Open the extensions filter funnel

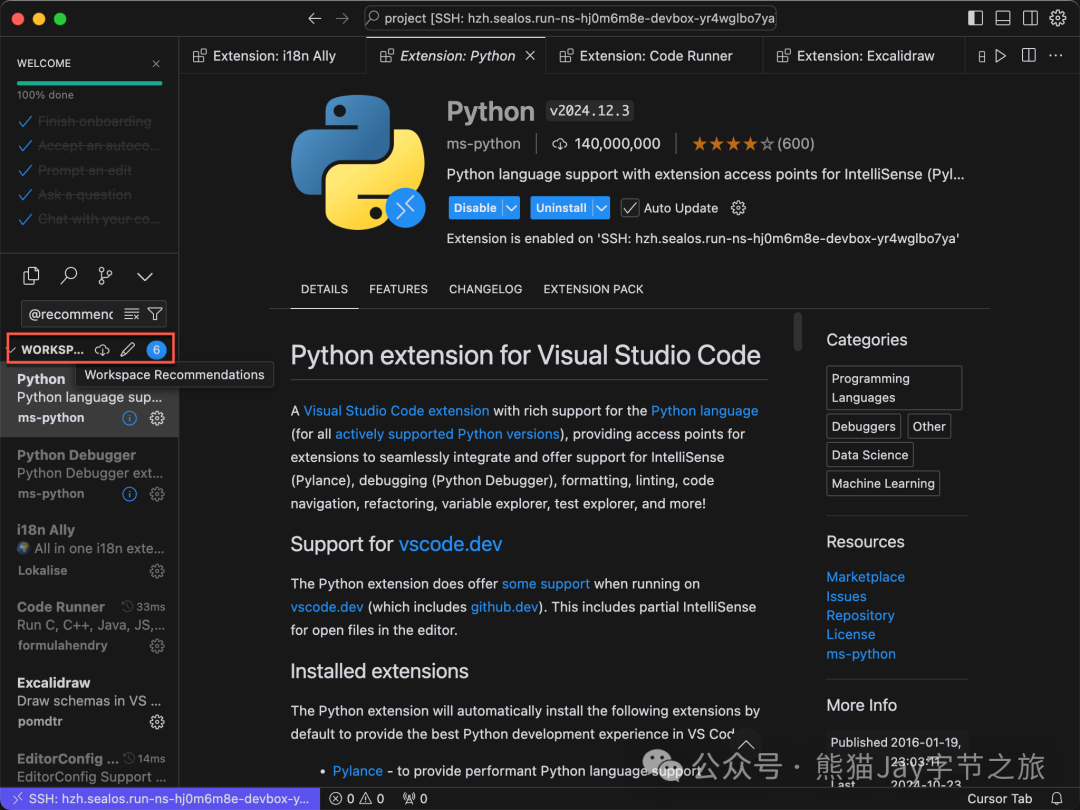pyautogui.click(x=155, y=314)
